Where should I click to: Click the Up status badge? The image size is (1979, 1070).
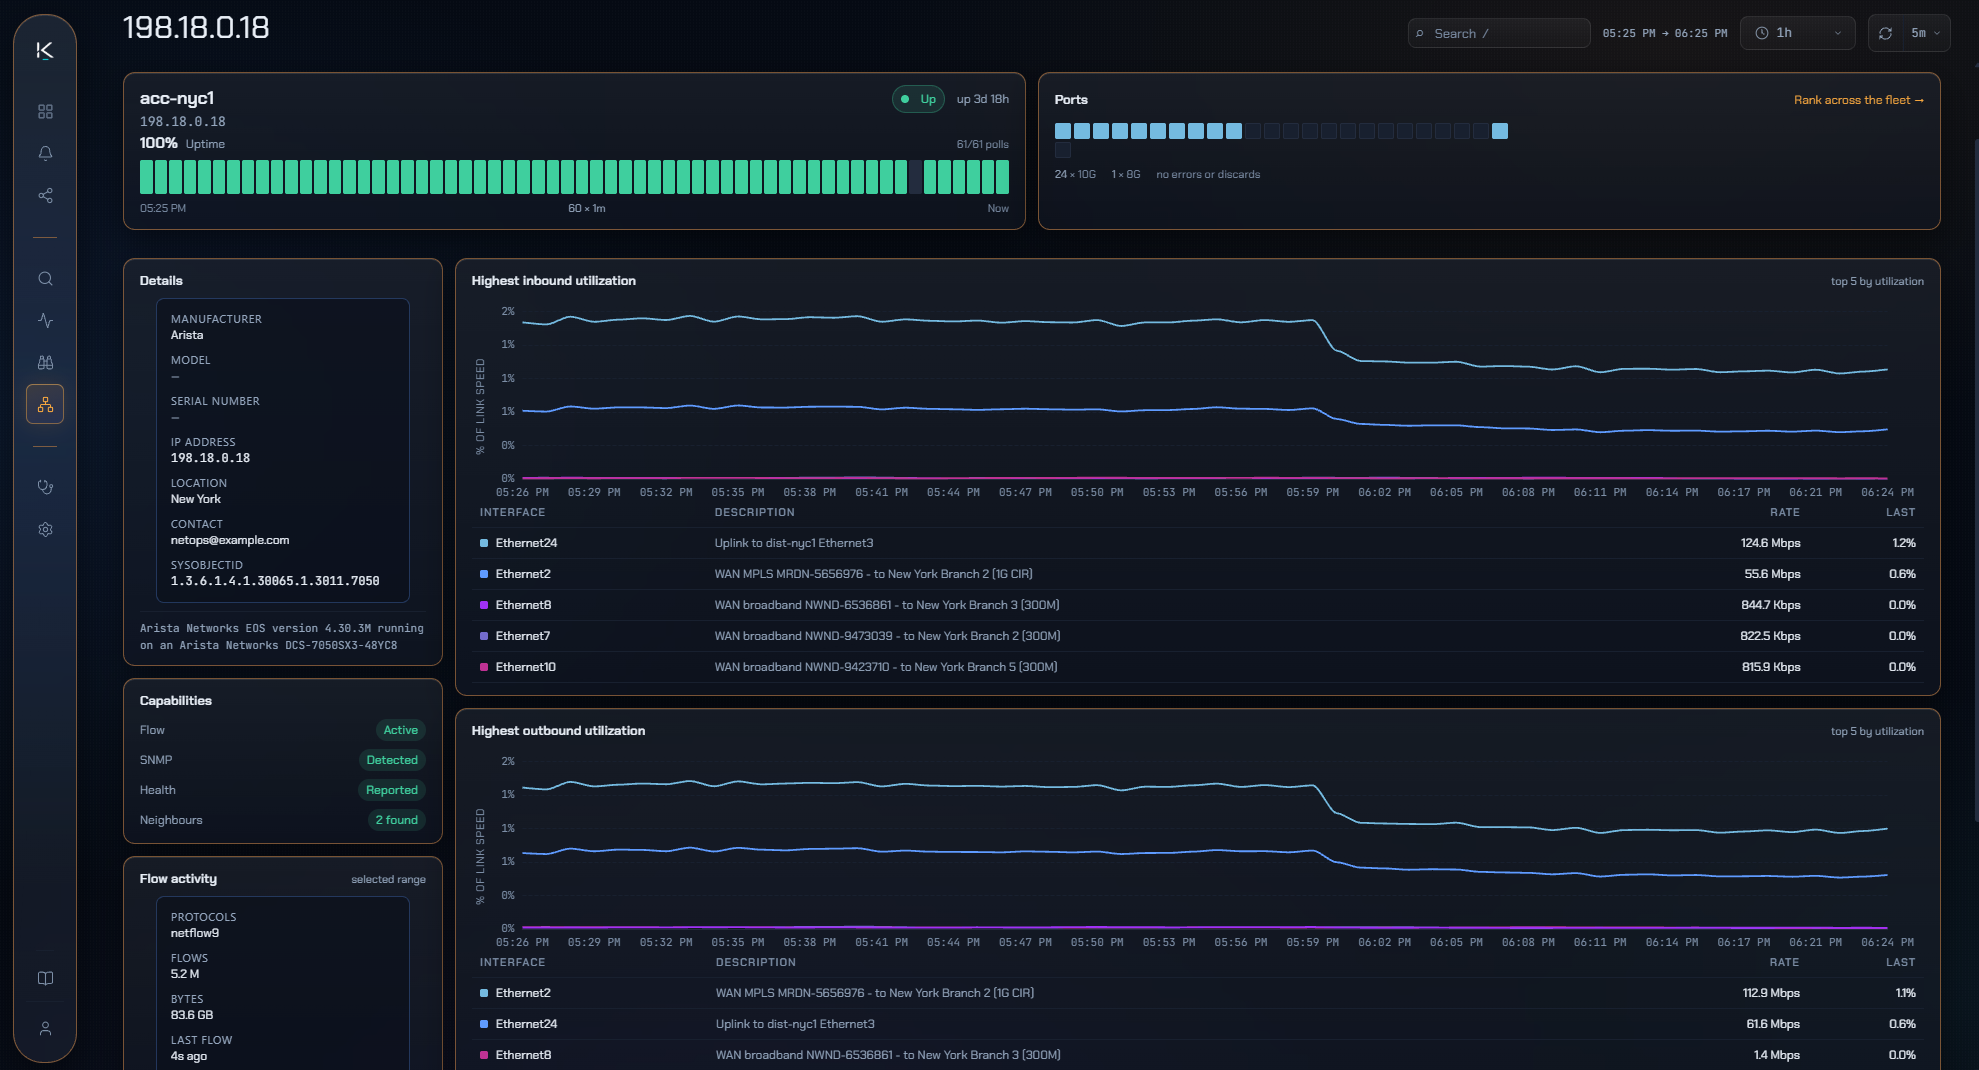918,99
